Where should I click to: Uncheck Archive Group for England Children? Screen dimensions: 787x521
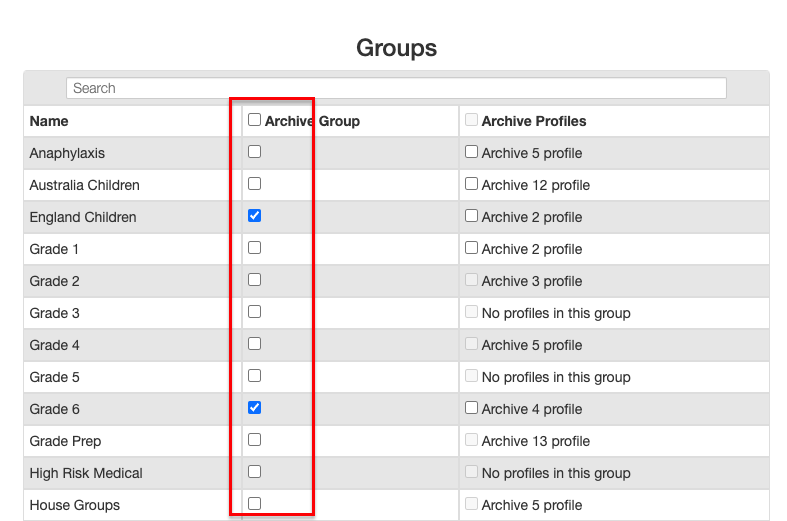(x=255, y=216)
